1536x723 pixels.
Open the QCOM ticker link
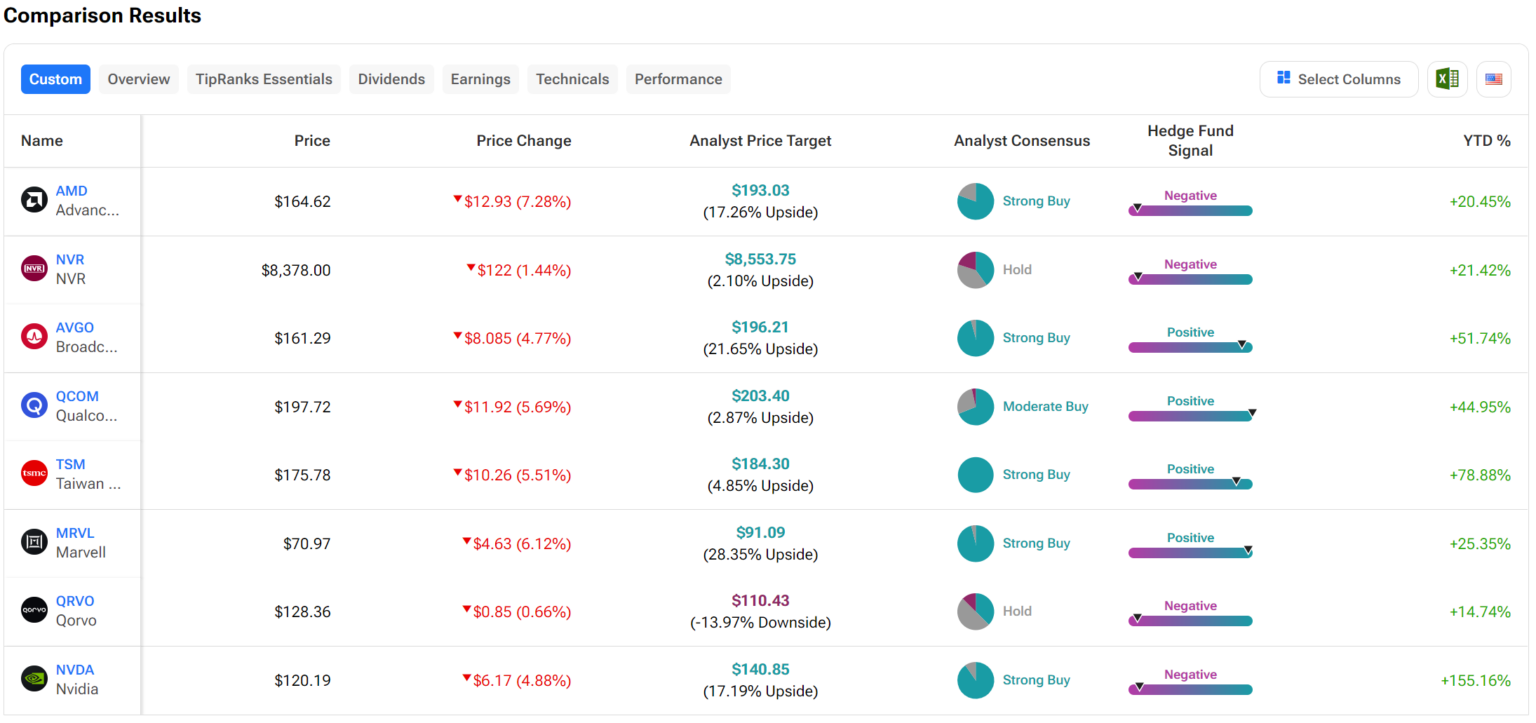pyautogui.click(x=77, y=396)
